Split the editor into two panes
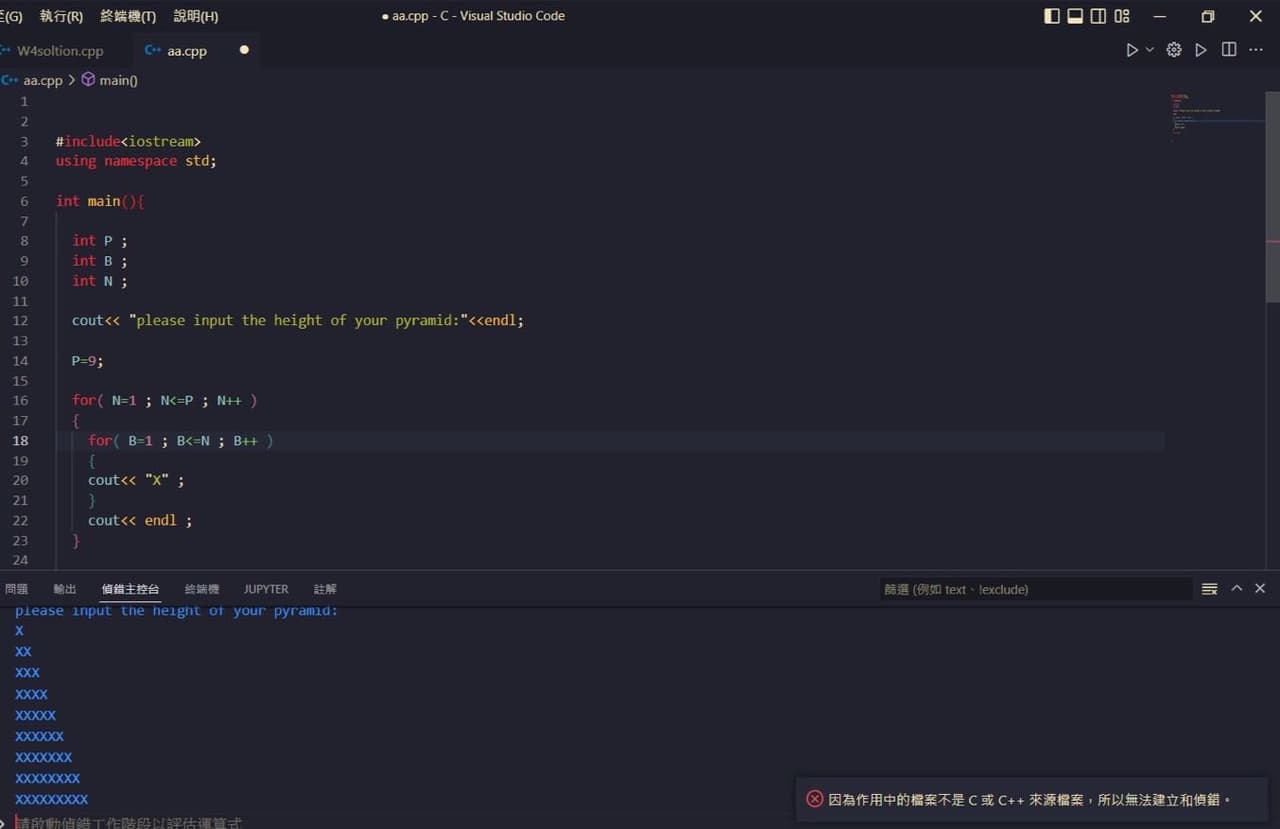The image size is (1280, 829). pyautogui.click(x=1229, y=49)
